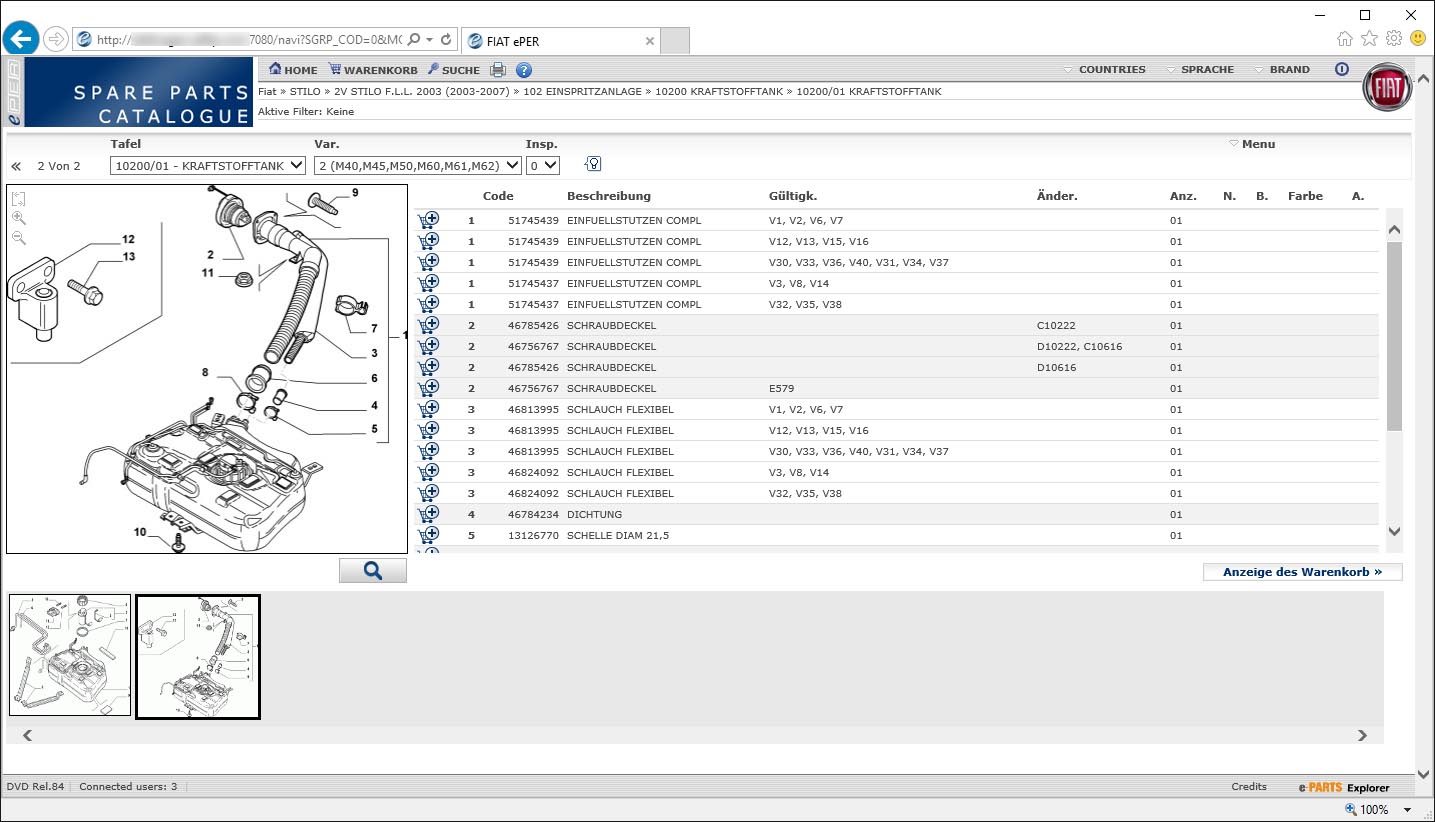
Task: Expand the COUNTRIES menu
Action: (1111, 70)
